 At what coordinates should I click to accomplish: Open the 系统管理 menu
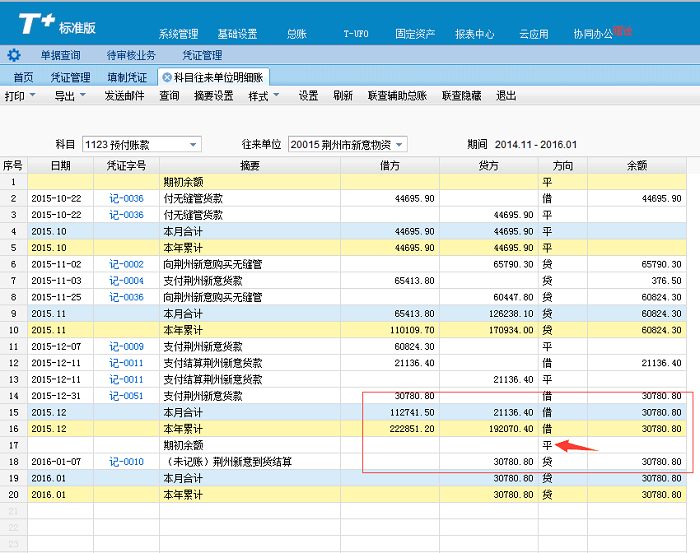point(179,34)
